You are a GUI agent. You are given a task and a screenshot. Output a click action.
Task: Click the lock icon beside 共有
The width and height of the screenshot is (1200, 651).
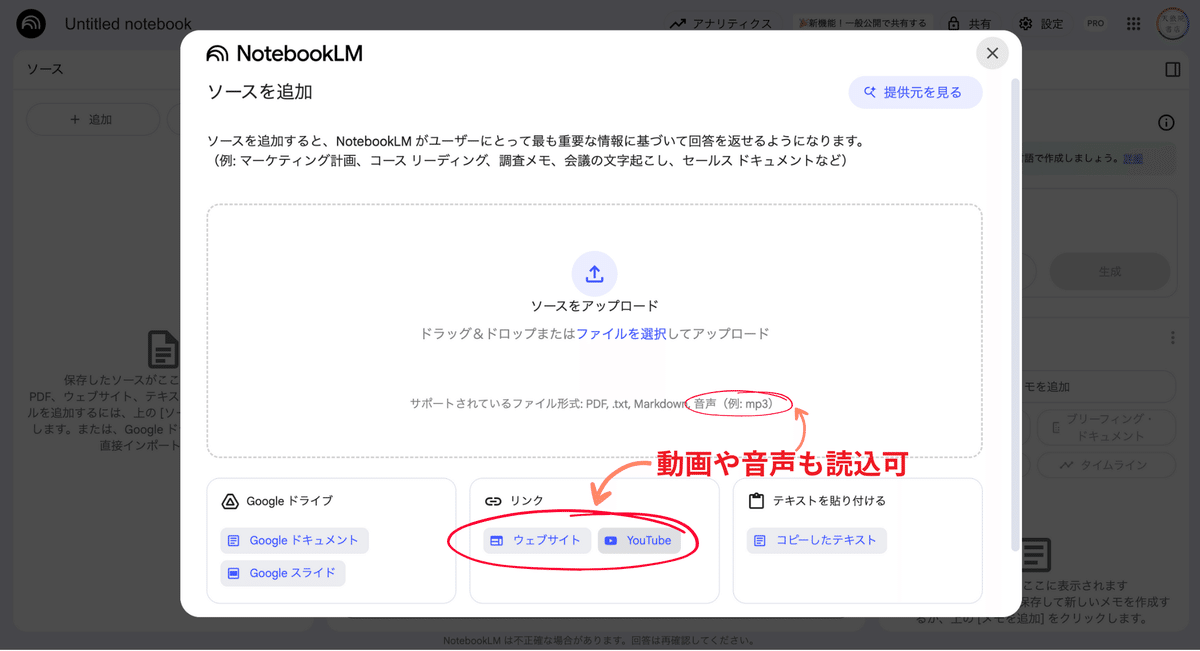click(x=952, y=23)
